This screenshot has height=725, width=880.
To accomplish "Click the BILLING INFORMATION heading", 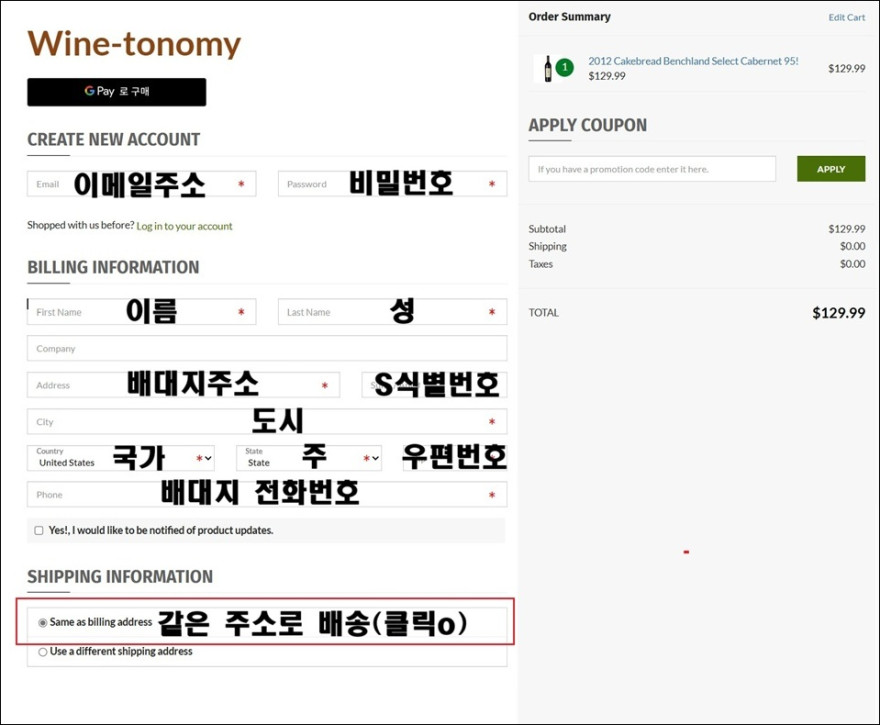I will (x=113, y=267).
